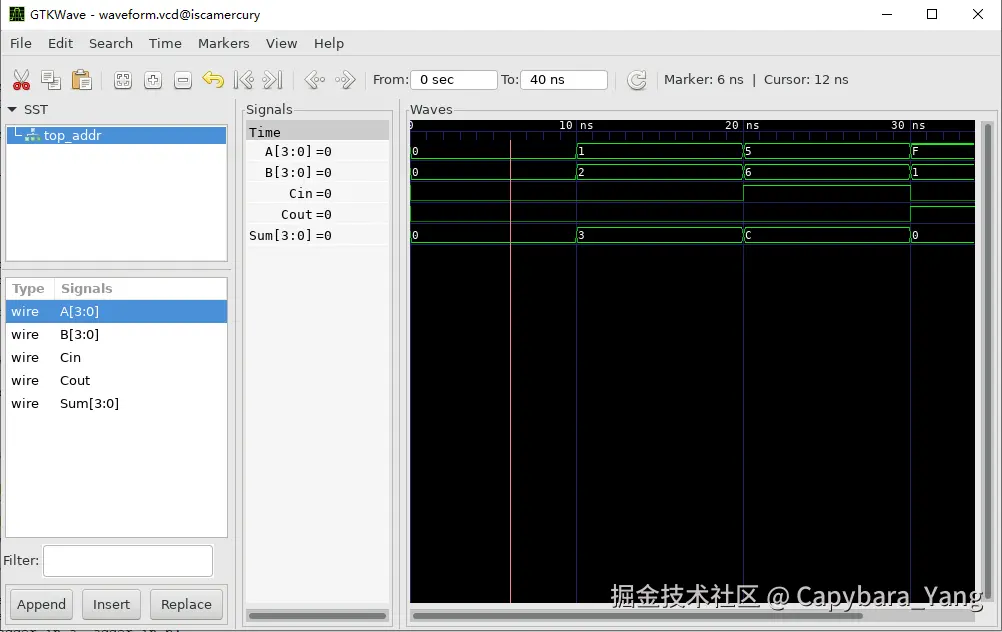The height and width of the screenshot is (632, 1002).
Task: Click the Cut traces scissors icon
Action: [21, 80]
